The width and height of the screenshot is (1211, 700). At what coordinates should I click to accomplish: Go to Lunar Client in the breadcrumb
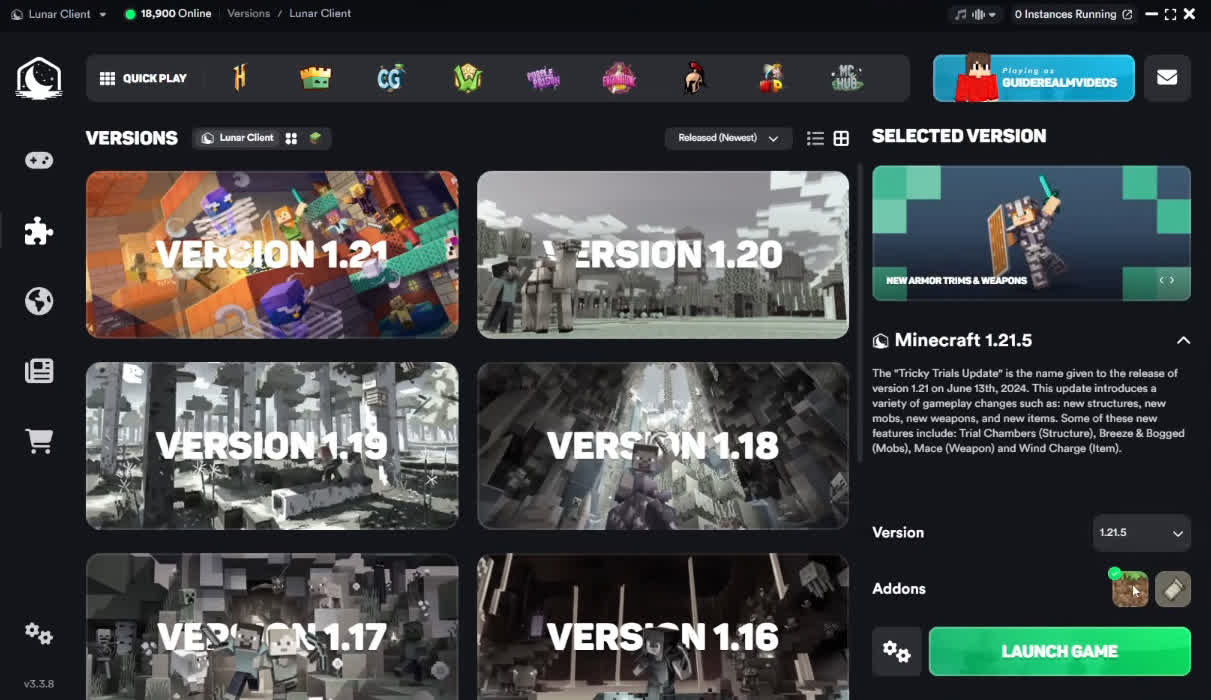320,14
